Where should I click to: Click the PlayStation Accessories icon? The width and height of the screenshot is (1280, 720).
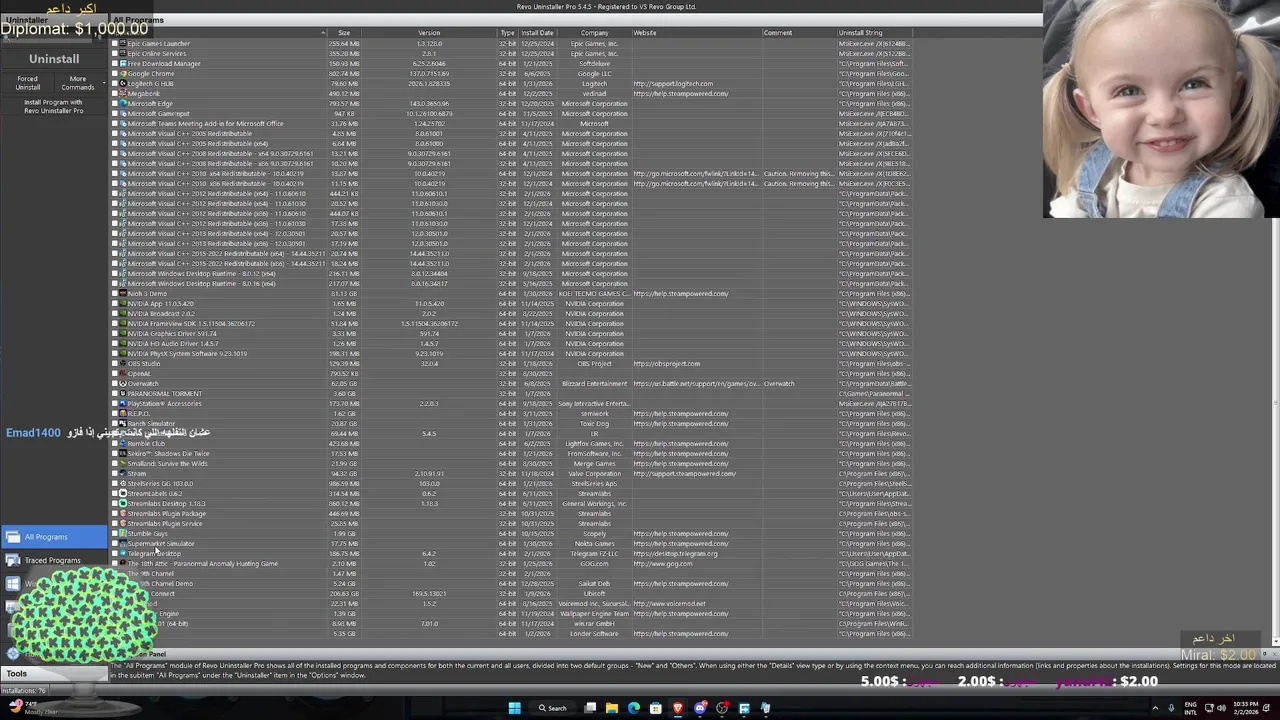(123, 404)
